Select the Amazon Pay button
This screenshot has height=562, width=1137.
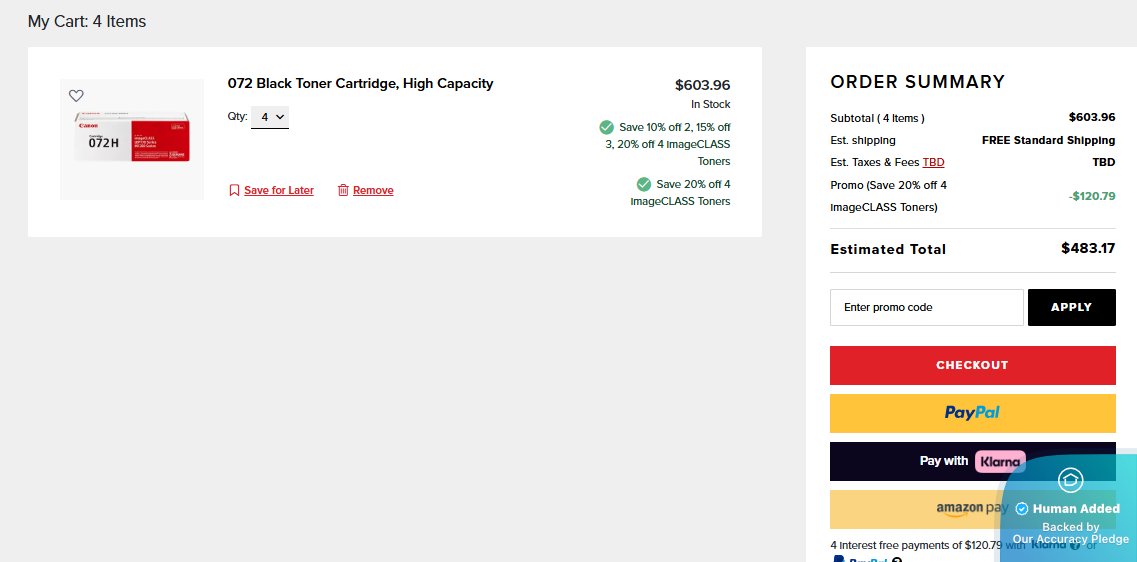915,509
